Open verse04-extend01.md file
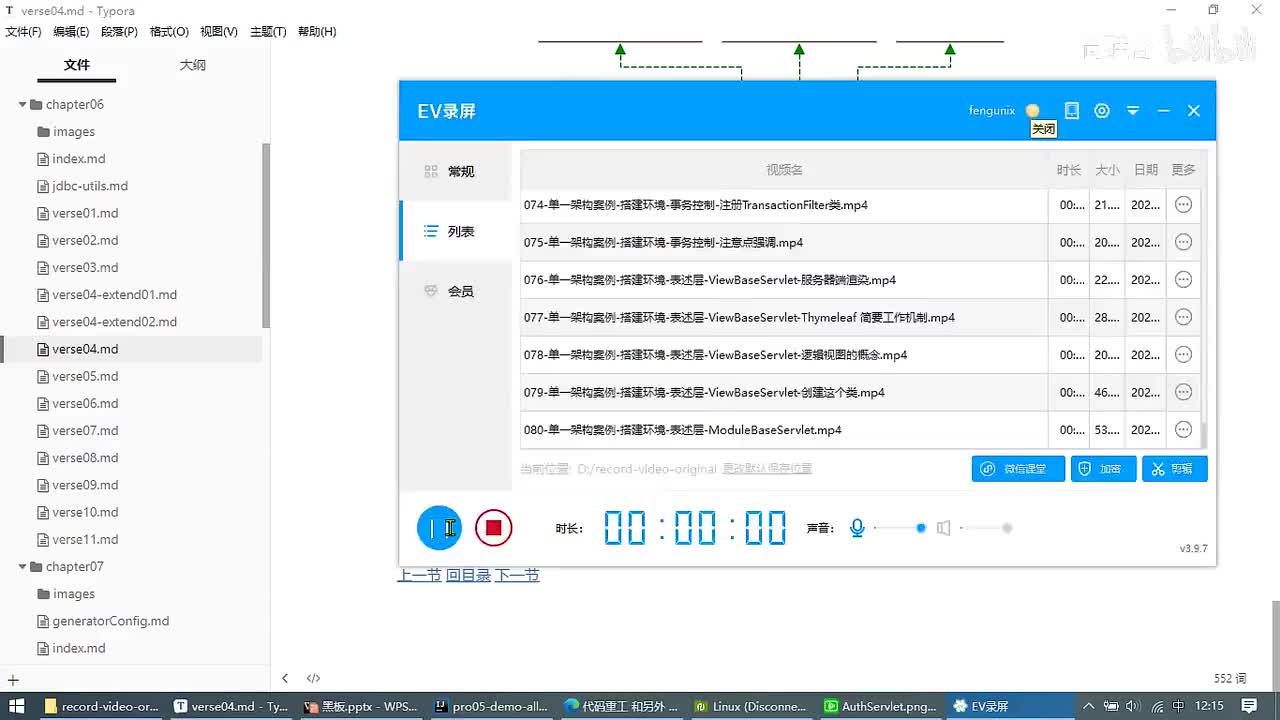 114,295
